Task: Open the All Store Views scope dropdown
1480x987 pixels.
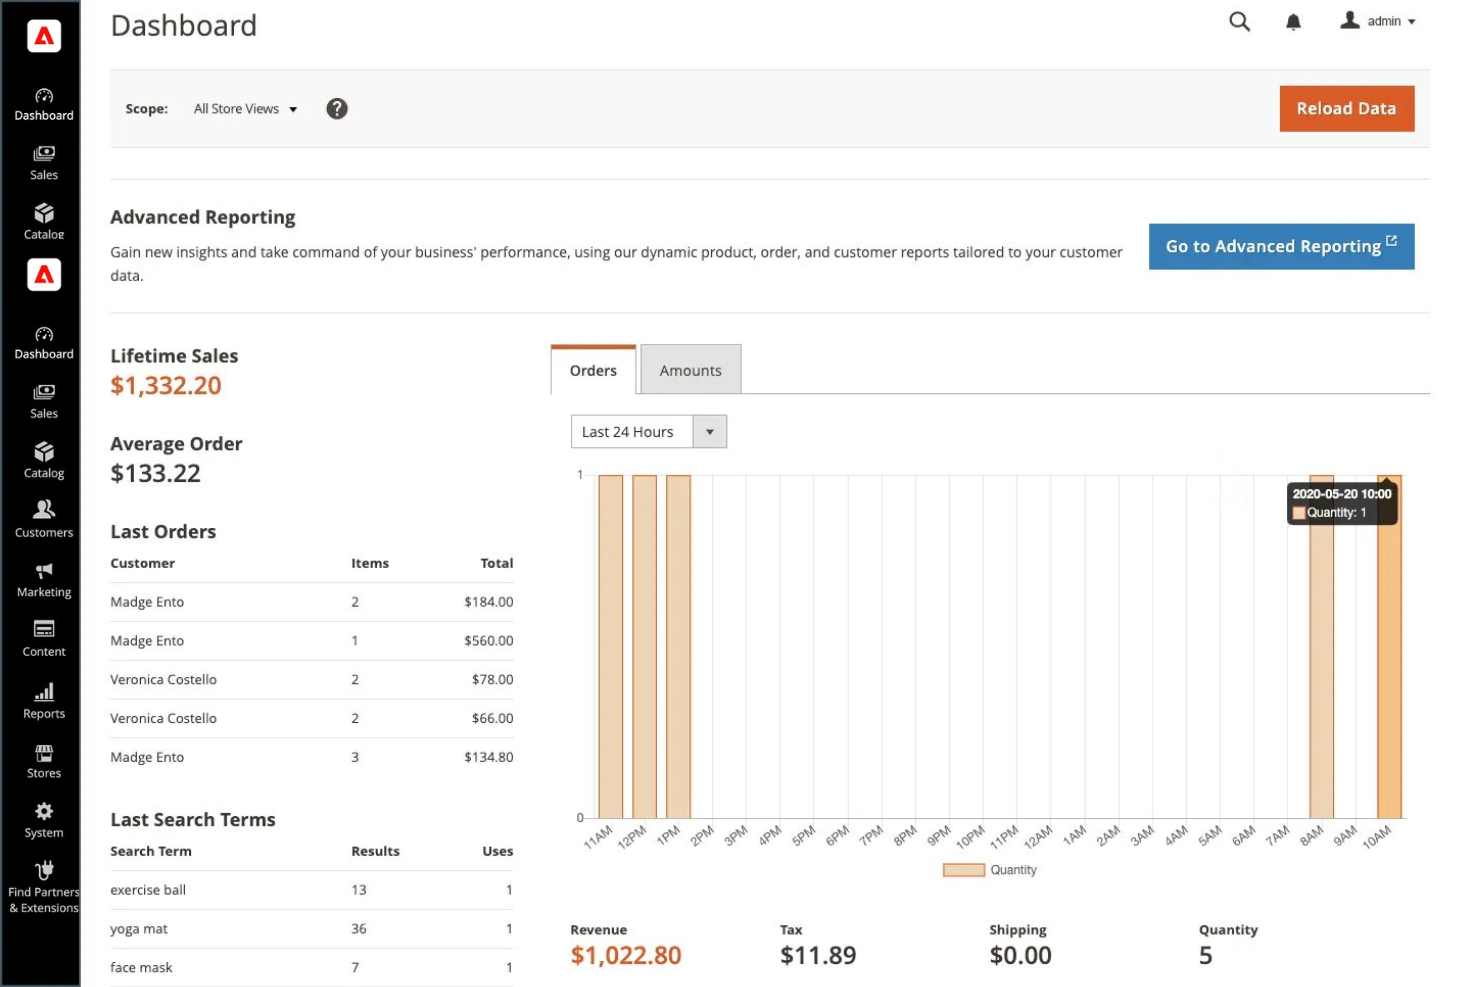Action: click(x=243, y=108)
